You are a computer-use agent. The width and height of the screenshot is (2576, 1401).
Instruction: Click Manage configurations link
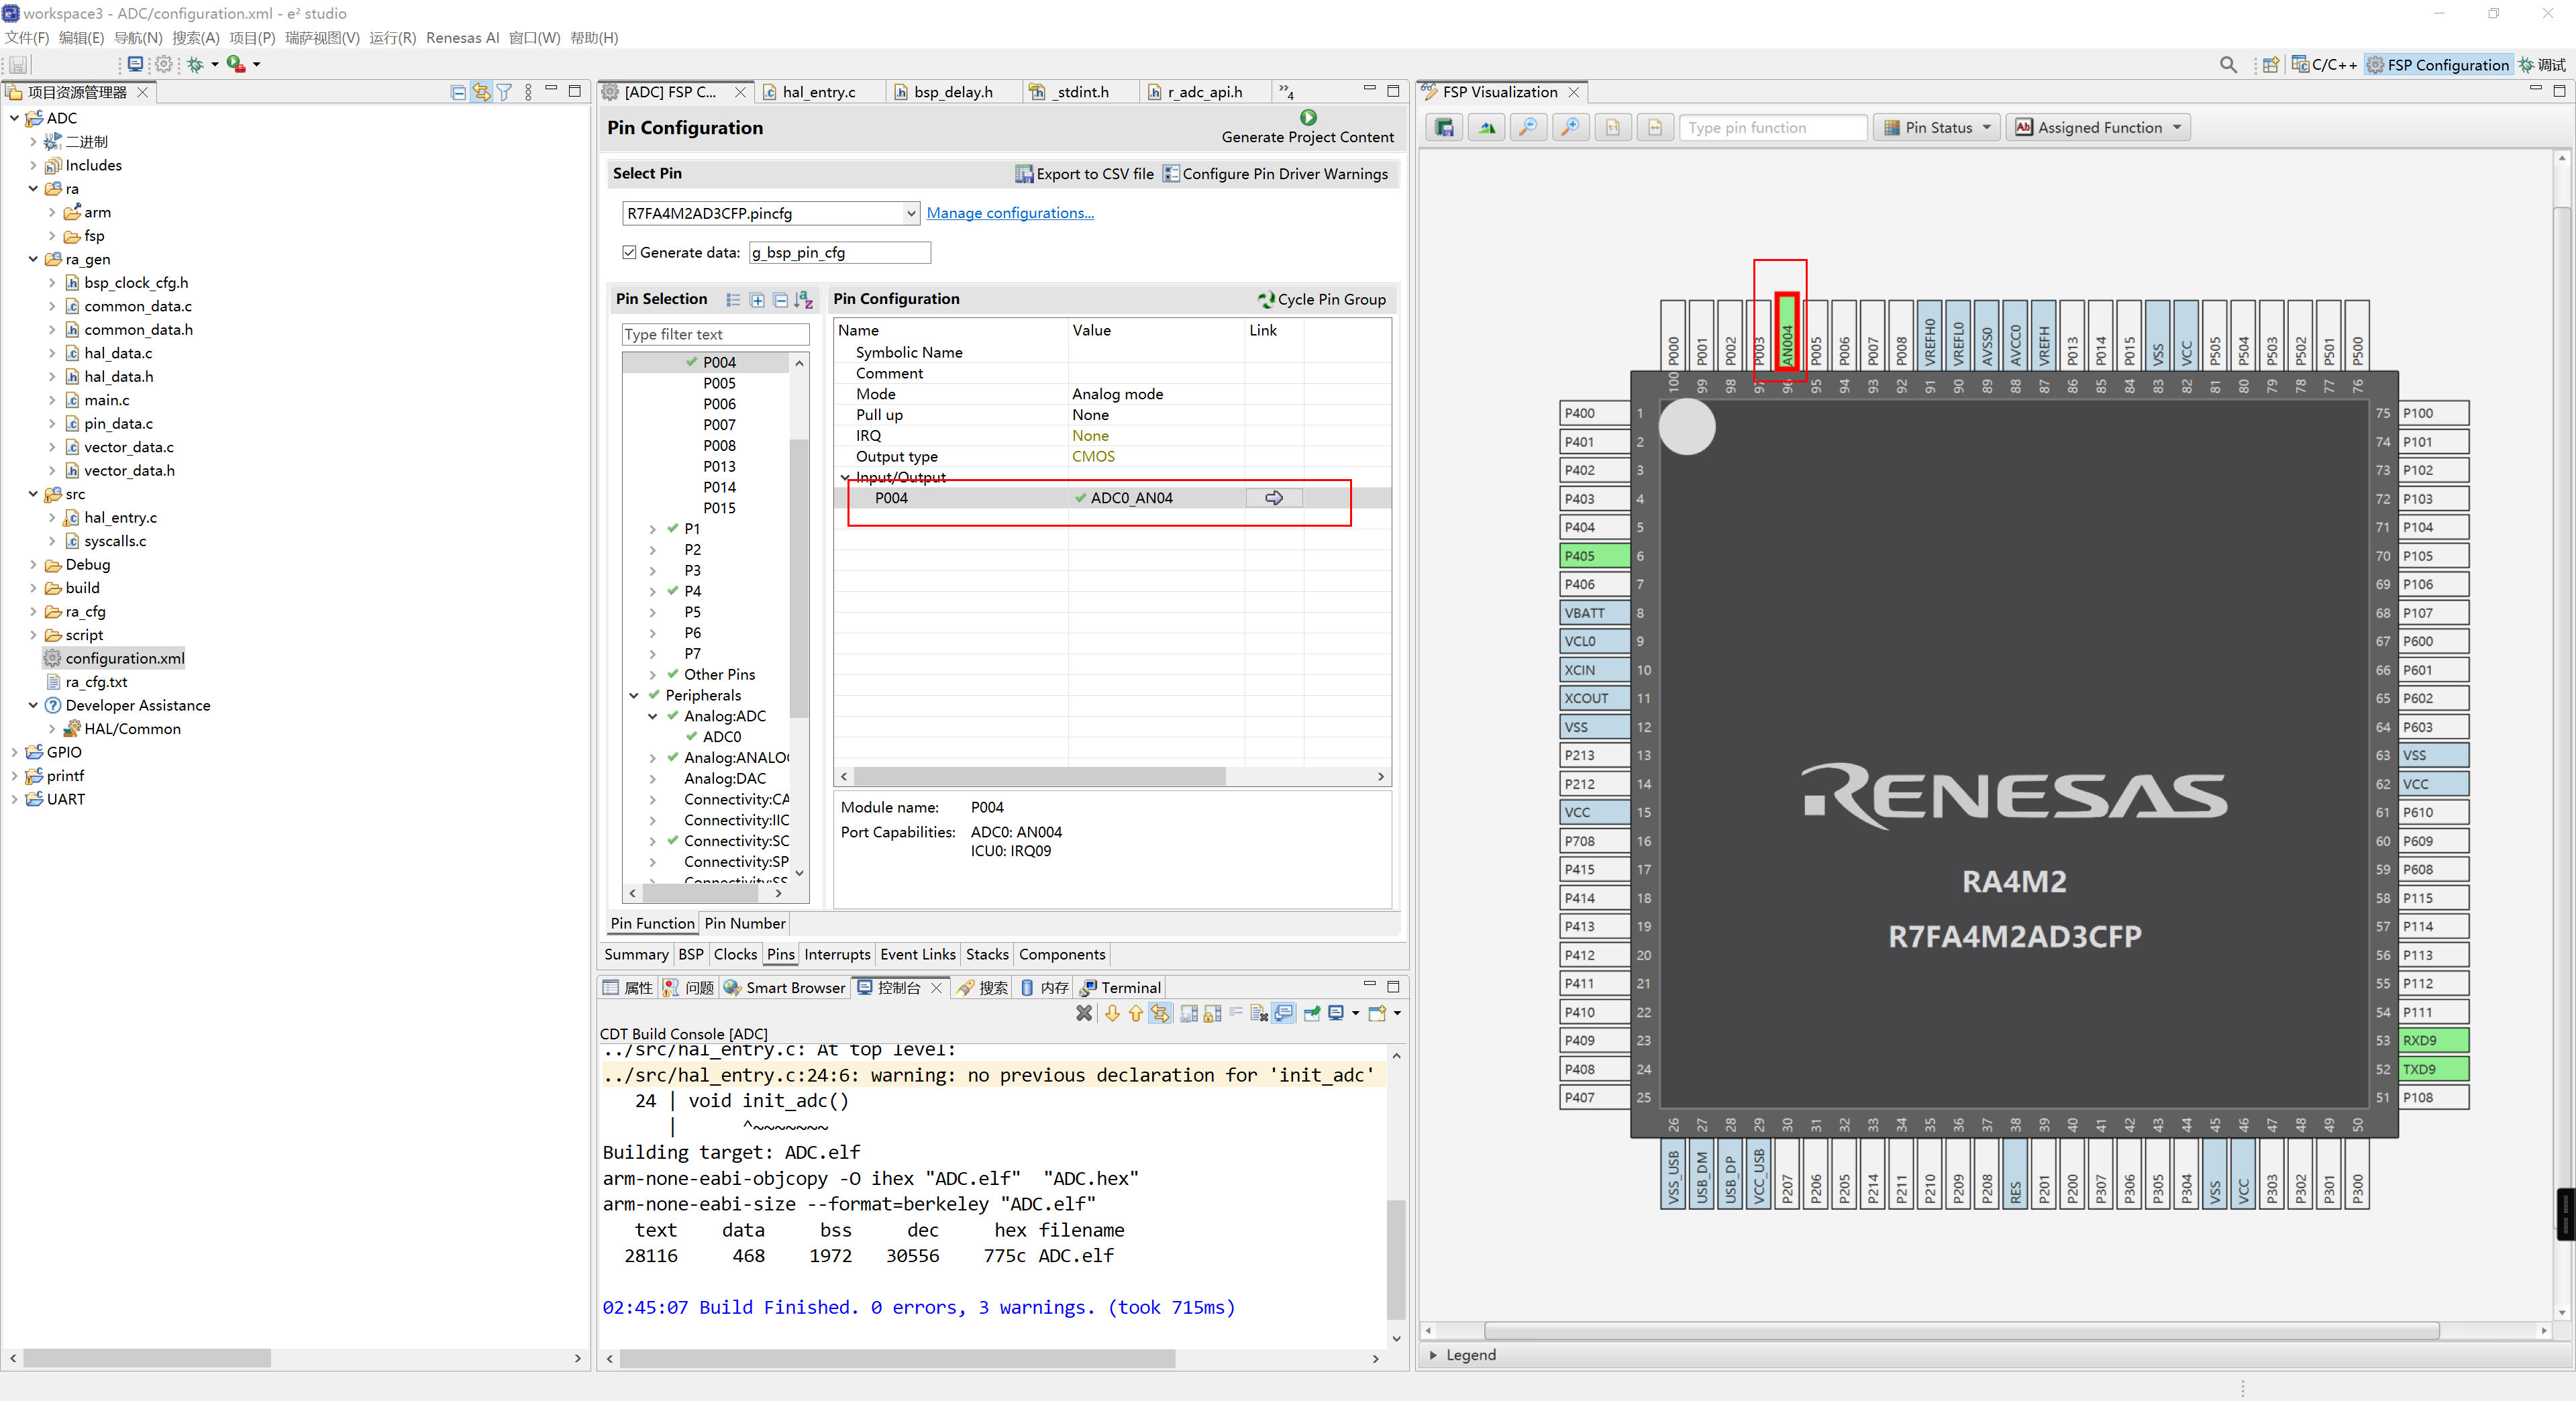pos(1010,213)
